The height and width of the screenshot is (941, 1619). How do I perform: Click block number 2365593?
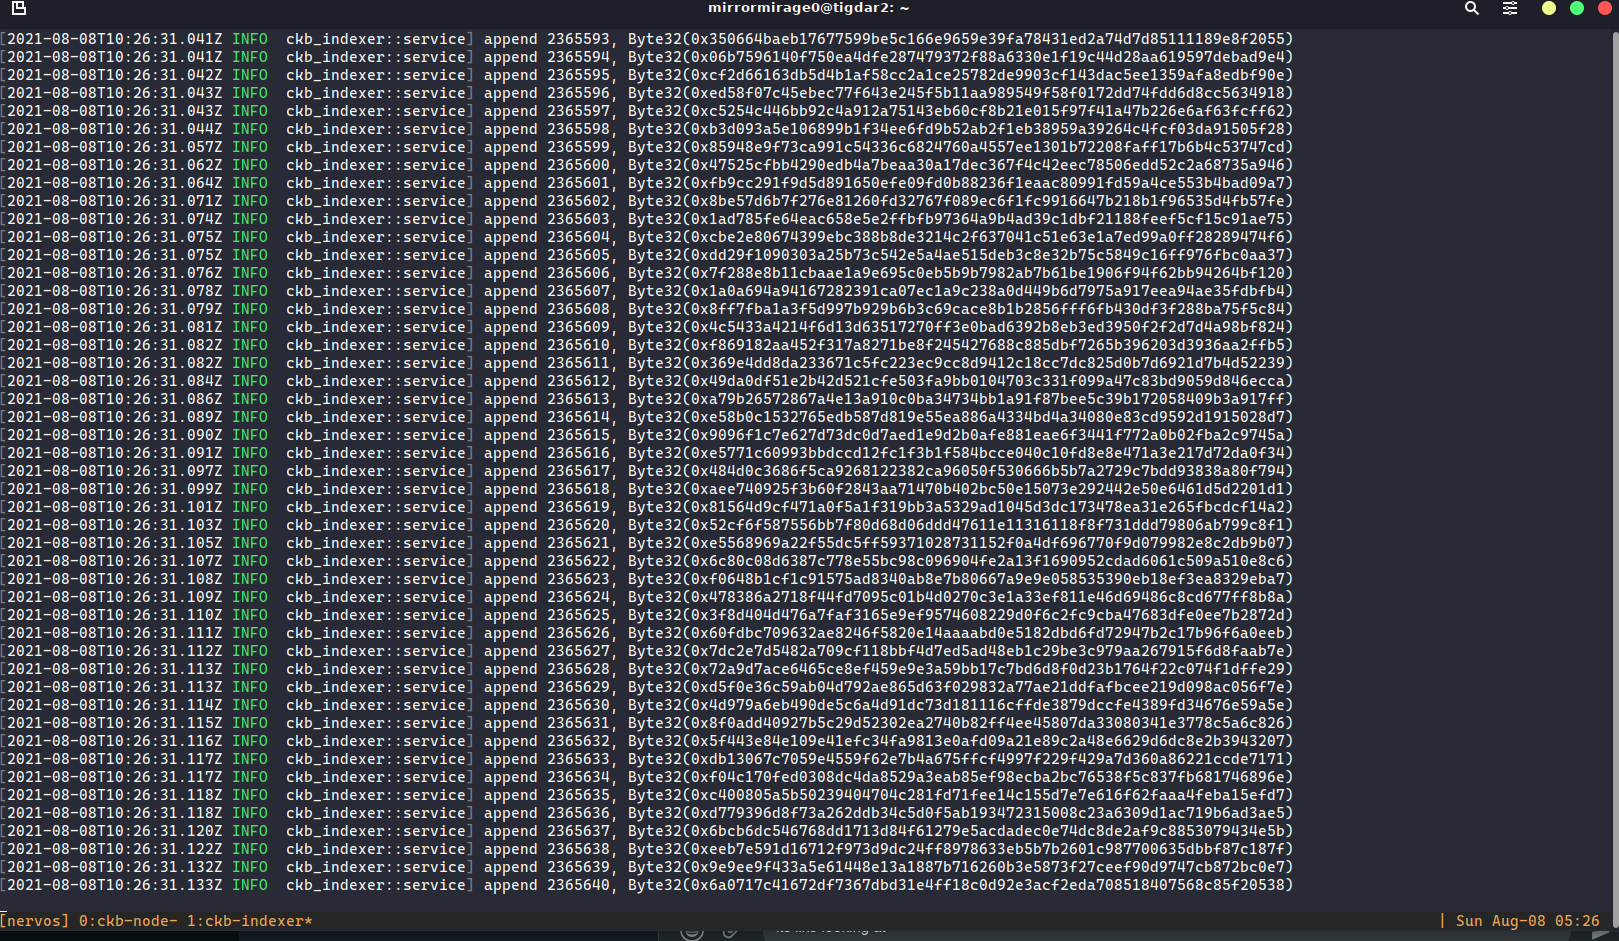tap(578, 39)
